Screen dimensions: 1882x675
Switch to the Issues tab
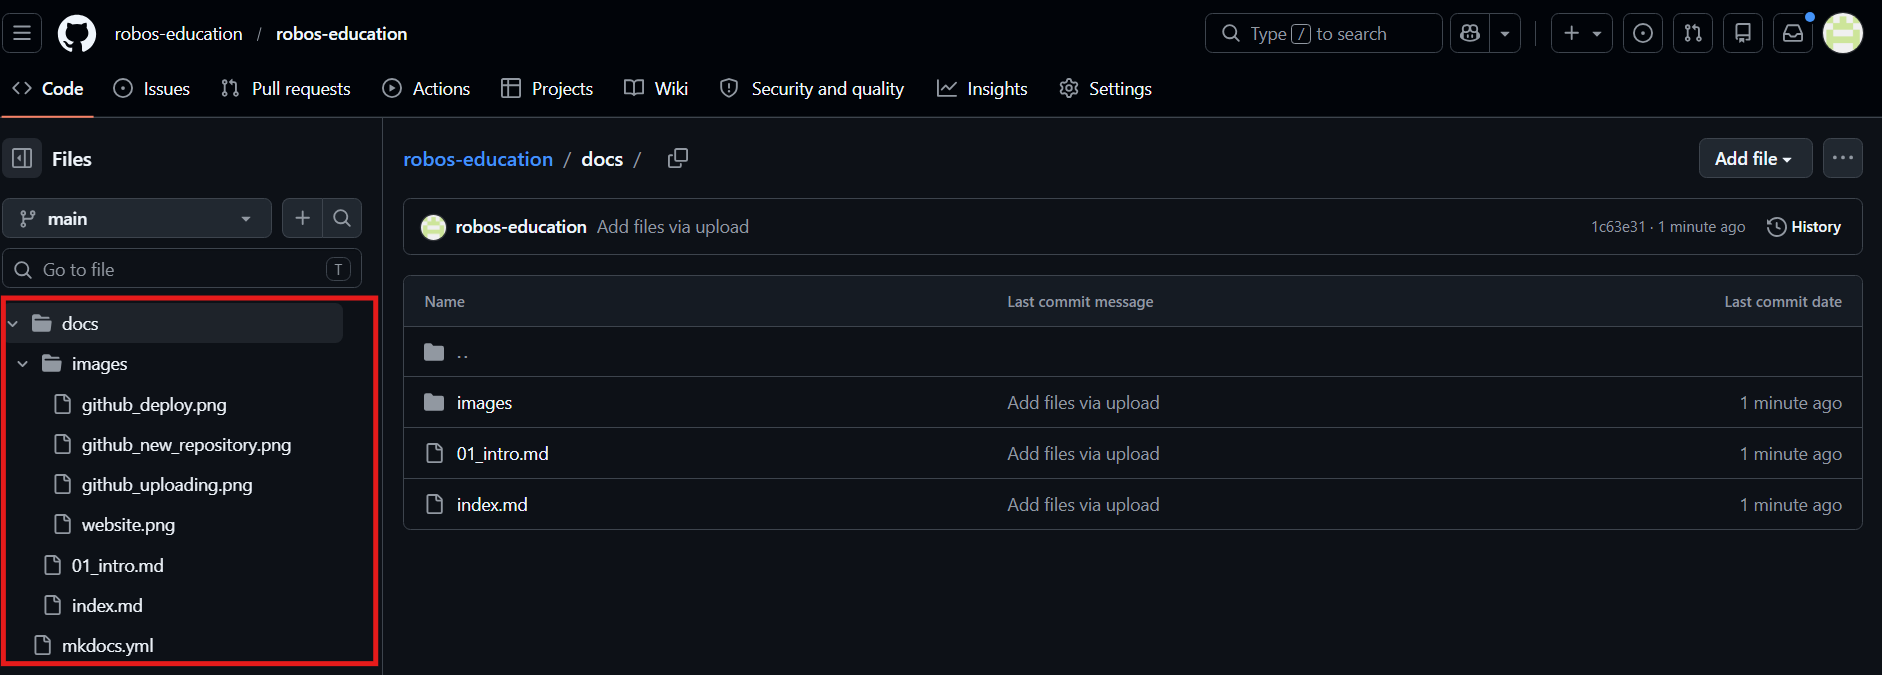[x=152, y=89]
